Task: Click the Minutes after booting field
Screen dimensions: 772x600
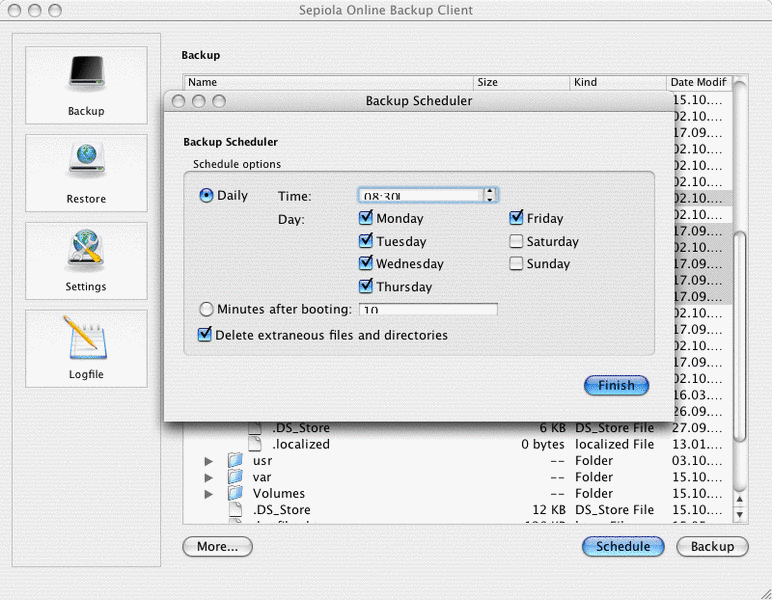Action: 428,309
